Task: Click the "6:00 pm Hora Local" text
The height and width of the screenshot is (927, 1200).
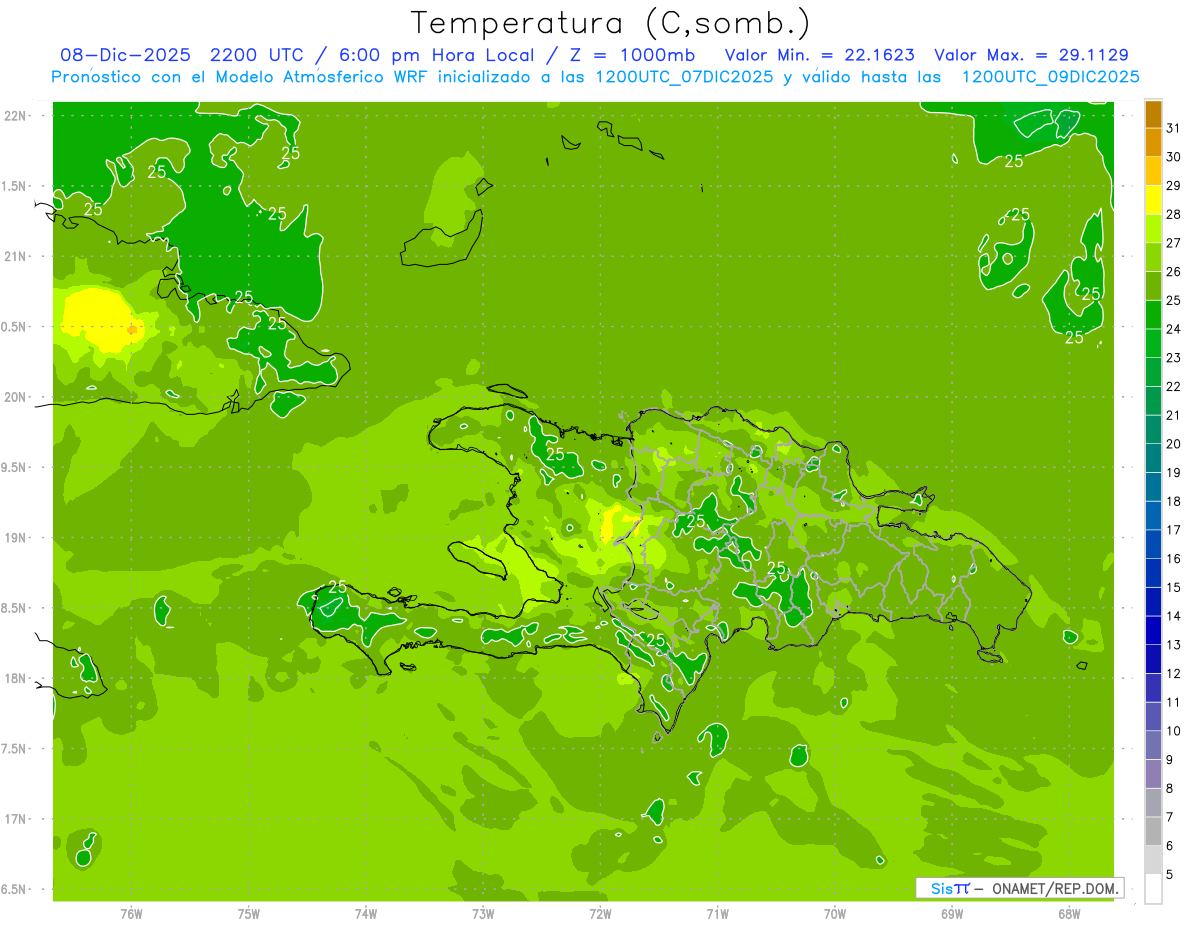Action: click(437, 56)
